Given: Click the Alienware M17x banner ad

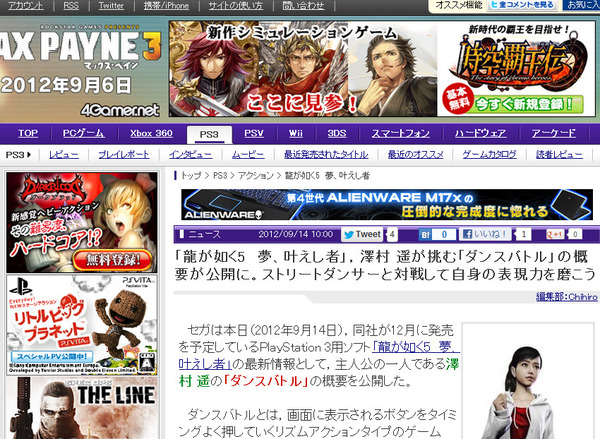Looking at the screenshot, I should 387,204.
